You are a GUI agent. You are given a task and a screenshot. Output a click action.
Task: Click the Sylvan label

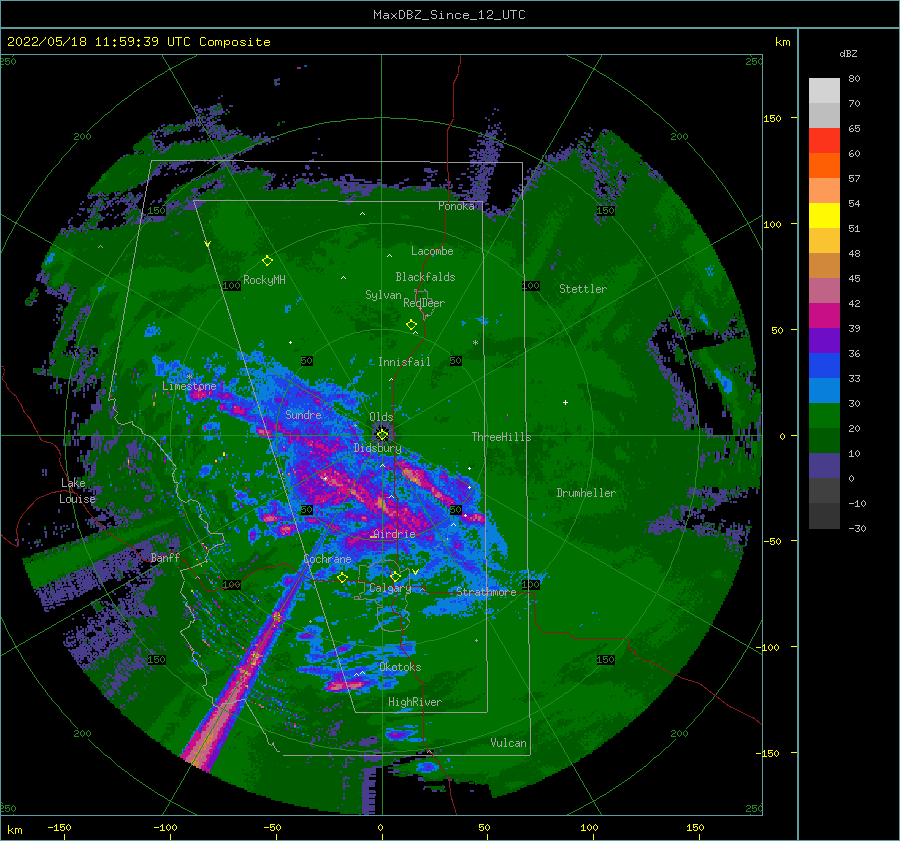pos(383,295)
